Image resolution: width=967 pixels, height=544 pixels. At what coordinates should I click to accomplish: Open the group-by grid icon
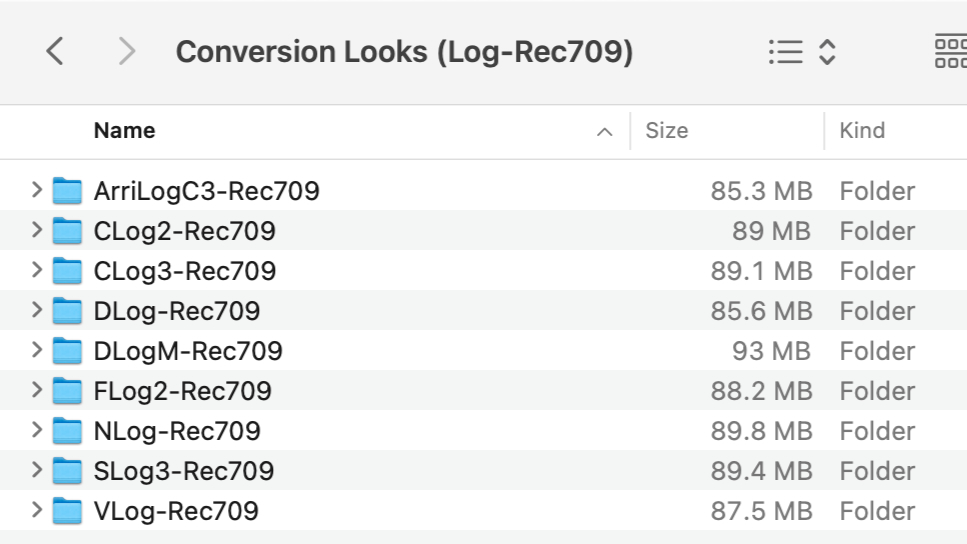pyautogui.click(x=951, y=51)
